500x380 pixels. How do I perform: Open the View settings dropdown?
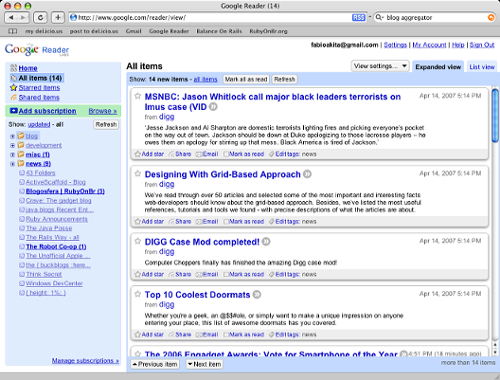[380, 66]
